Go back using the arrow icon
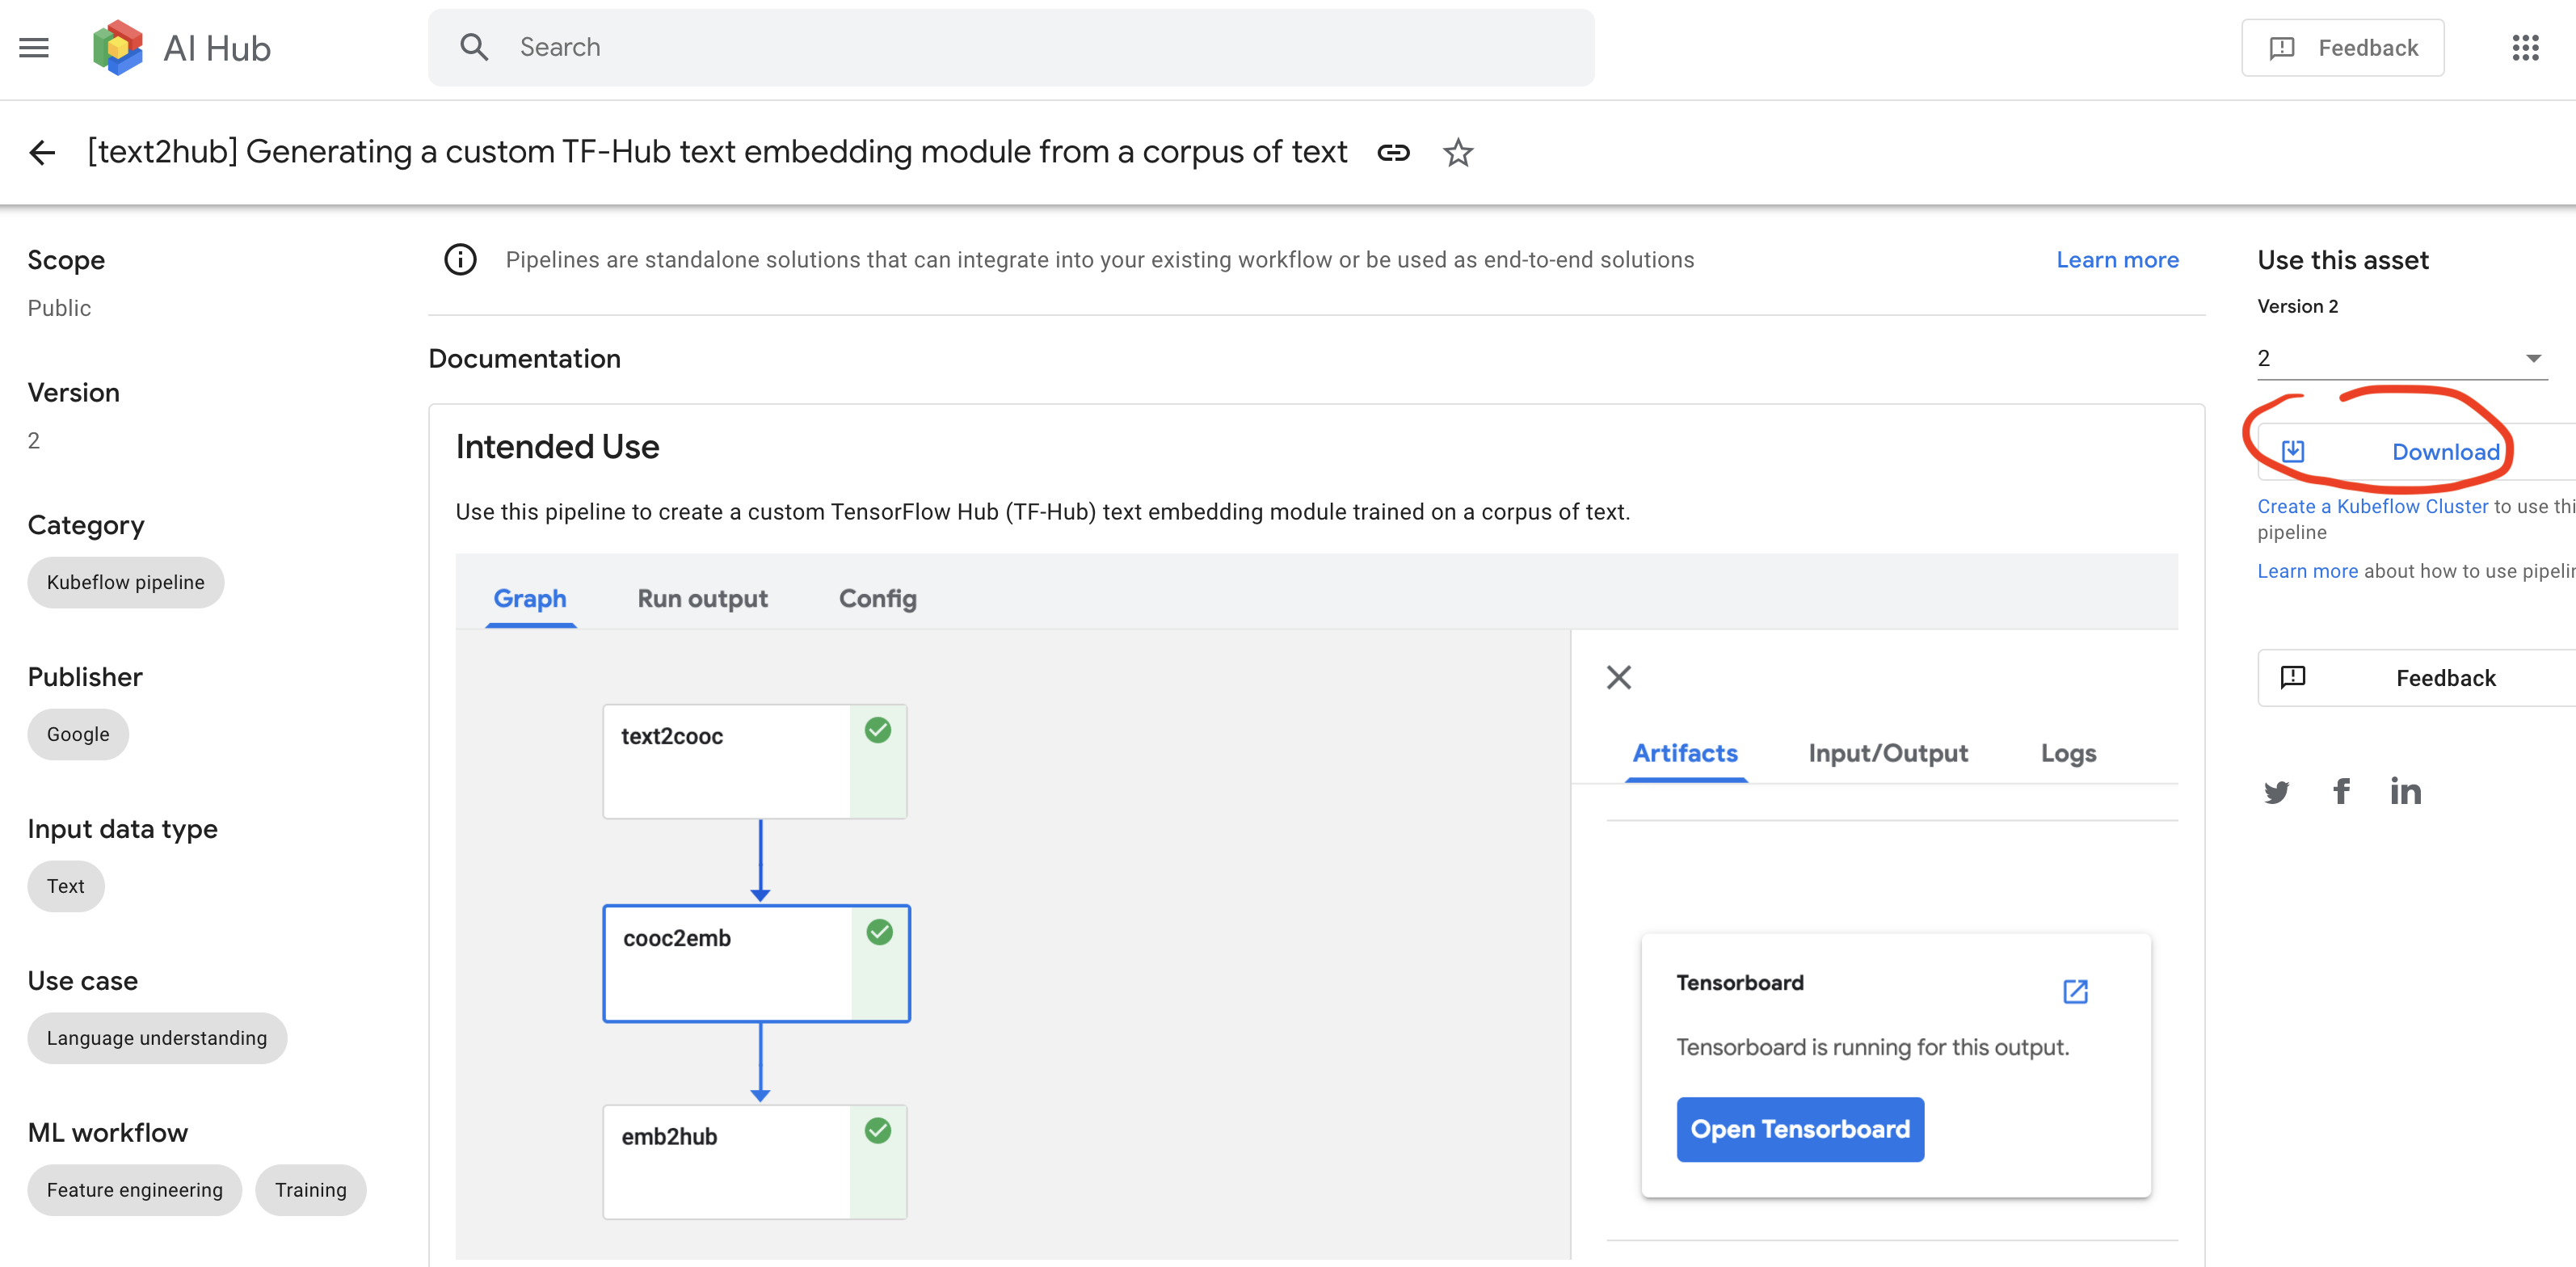The width and height of the screenshot is (2576, 1267). tap(42, 153)
